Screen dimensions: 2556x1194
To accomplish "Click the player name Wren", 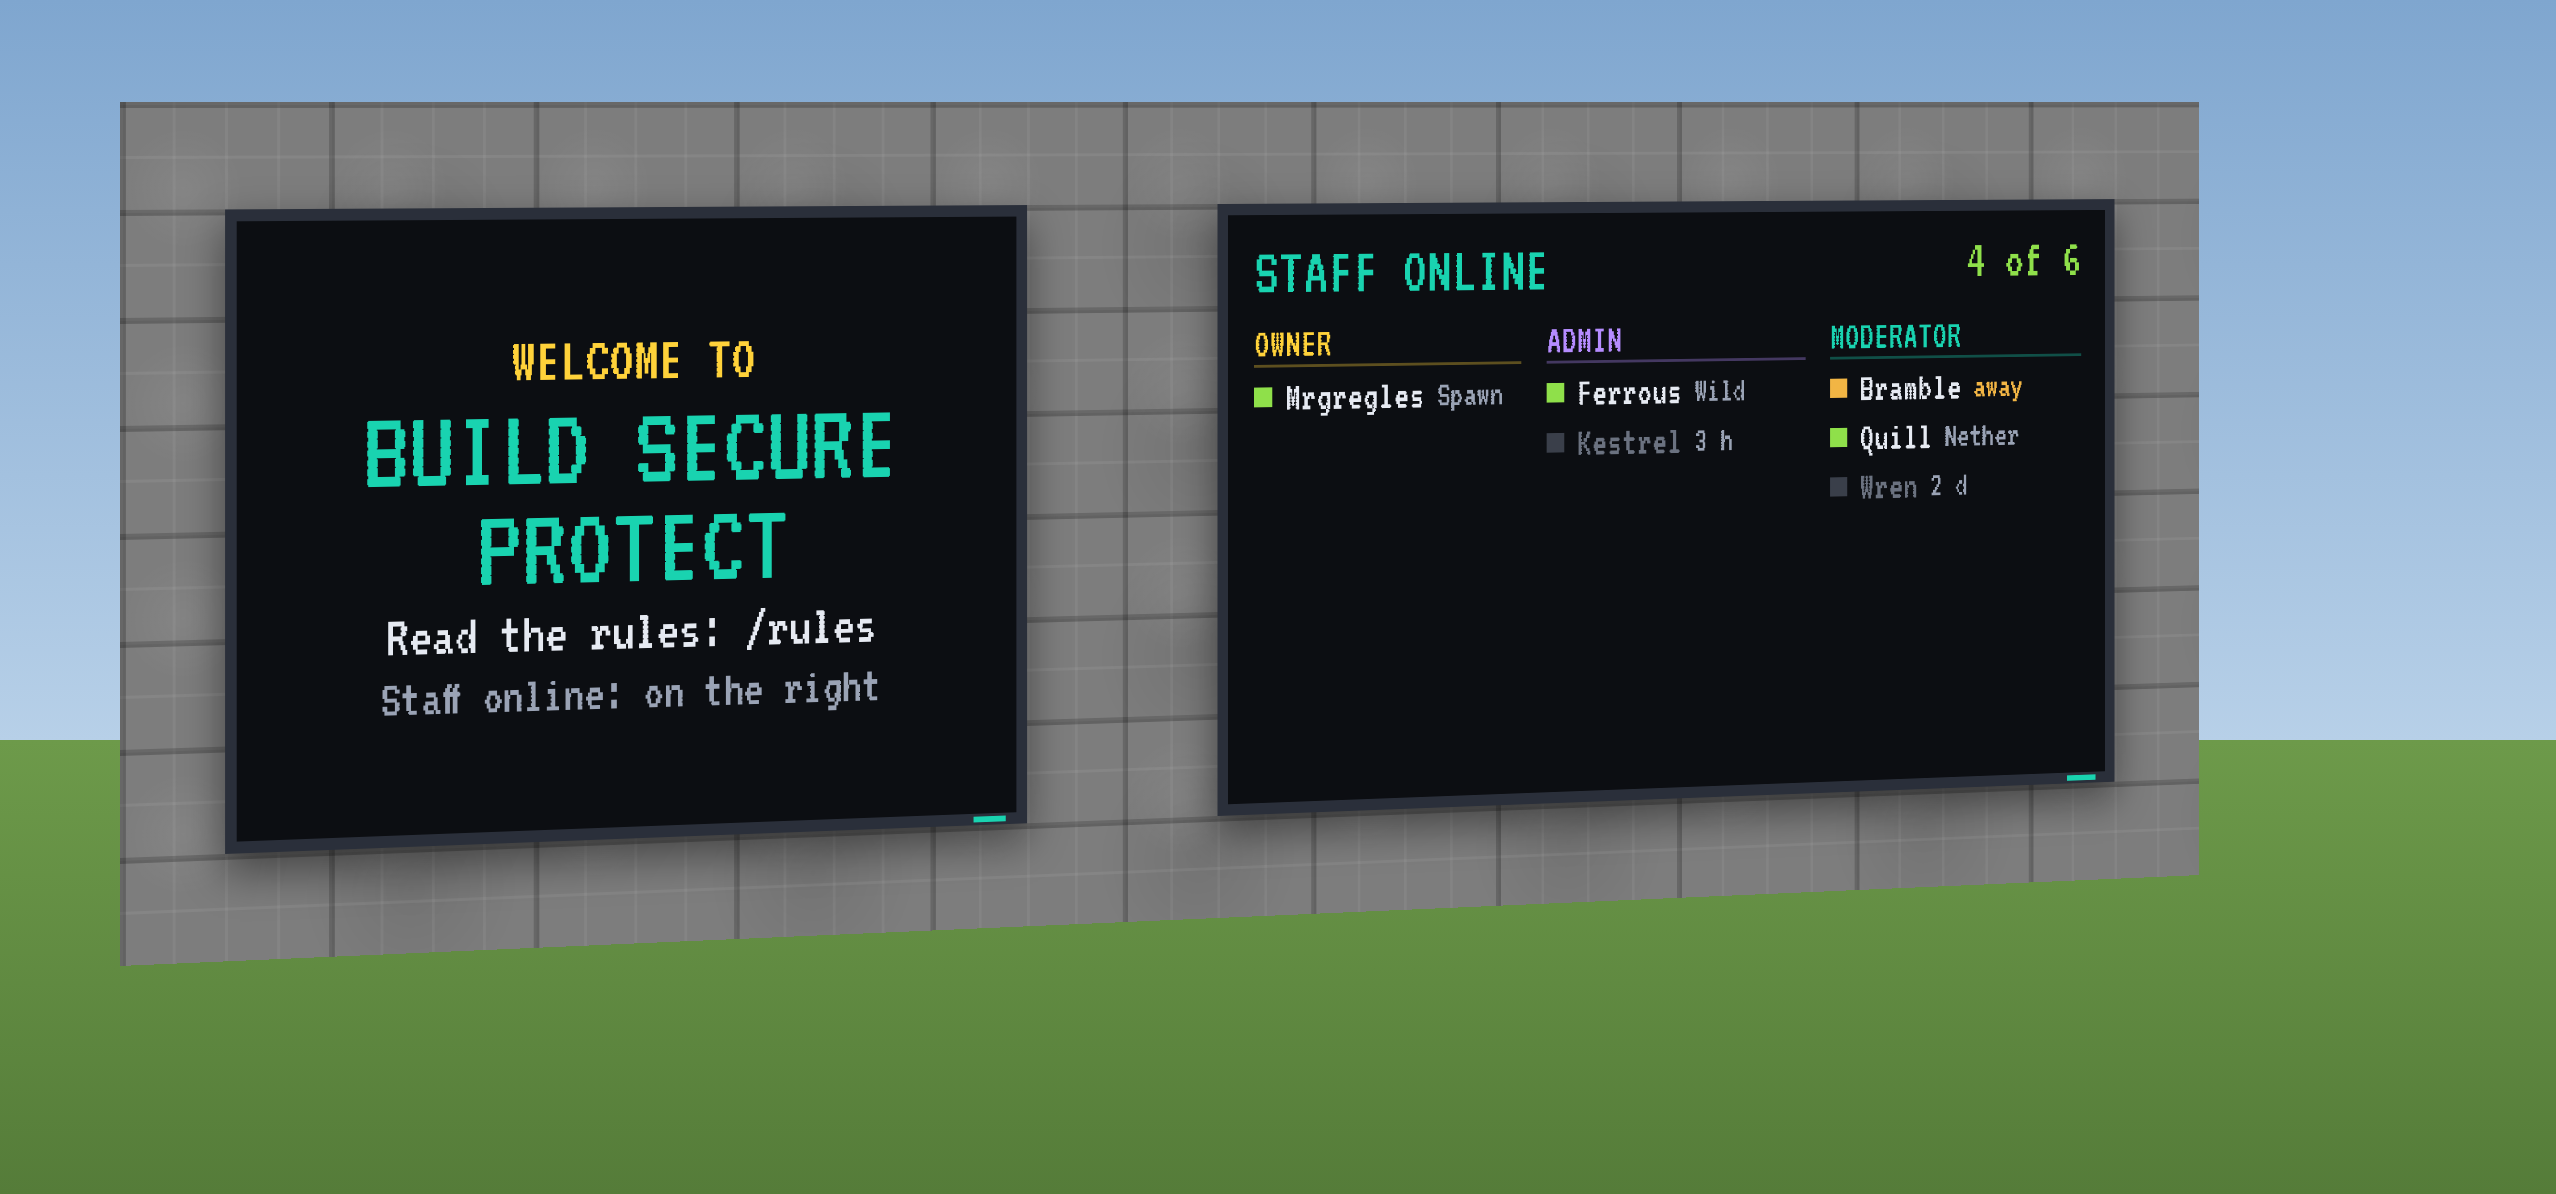I will (x=1888, y=487).
